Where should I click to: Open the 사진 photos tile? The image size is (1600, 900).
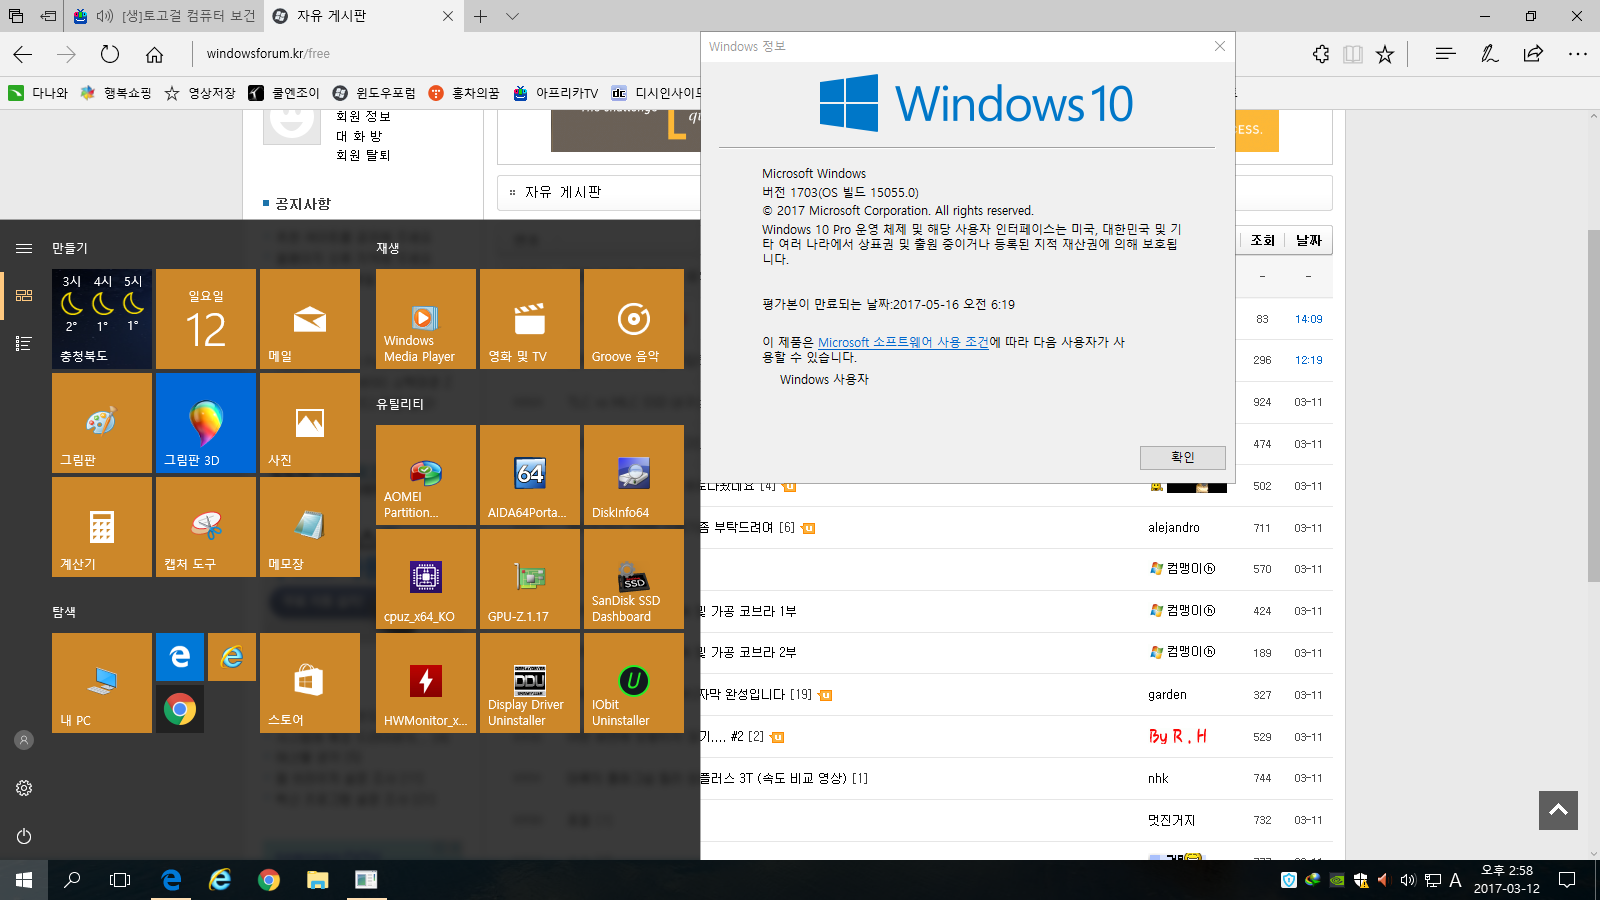pyautogui.click(x=310, y=423)
